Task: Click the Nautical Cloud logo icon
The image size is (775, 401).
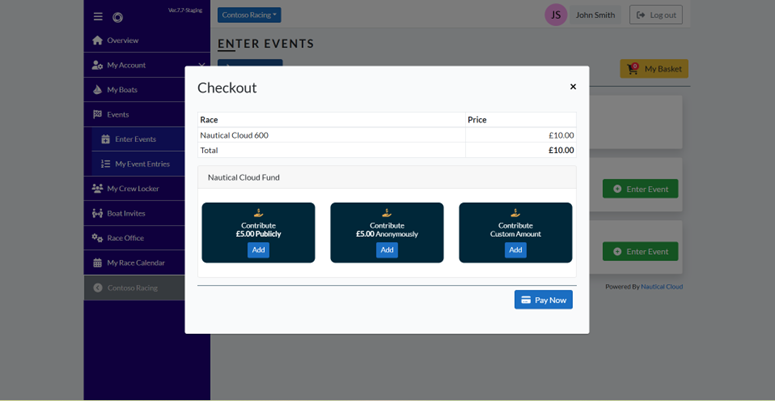Action: [x=118, y=17]
